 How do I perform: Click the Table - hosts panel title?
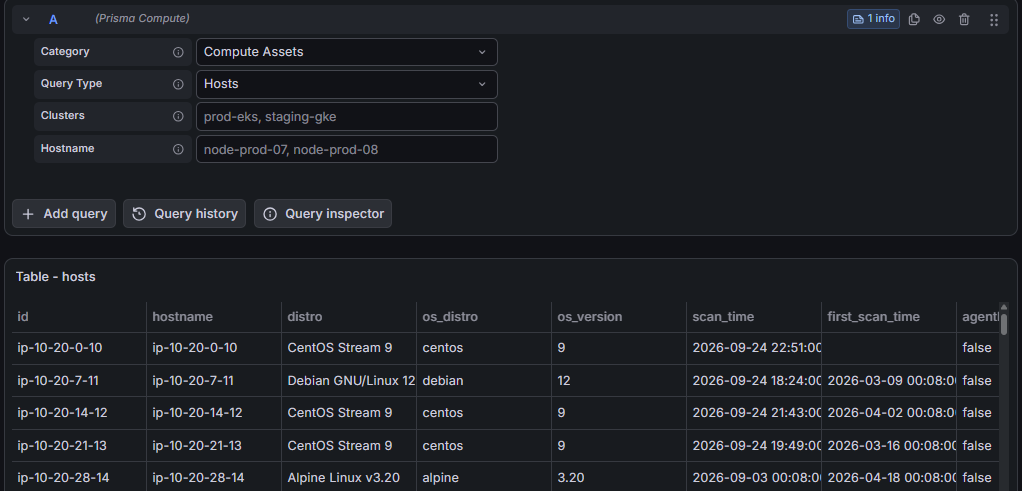[55, 276]
